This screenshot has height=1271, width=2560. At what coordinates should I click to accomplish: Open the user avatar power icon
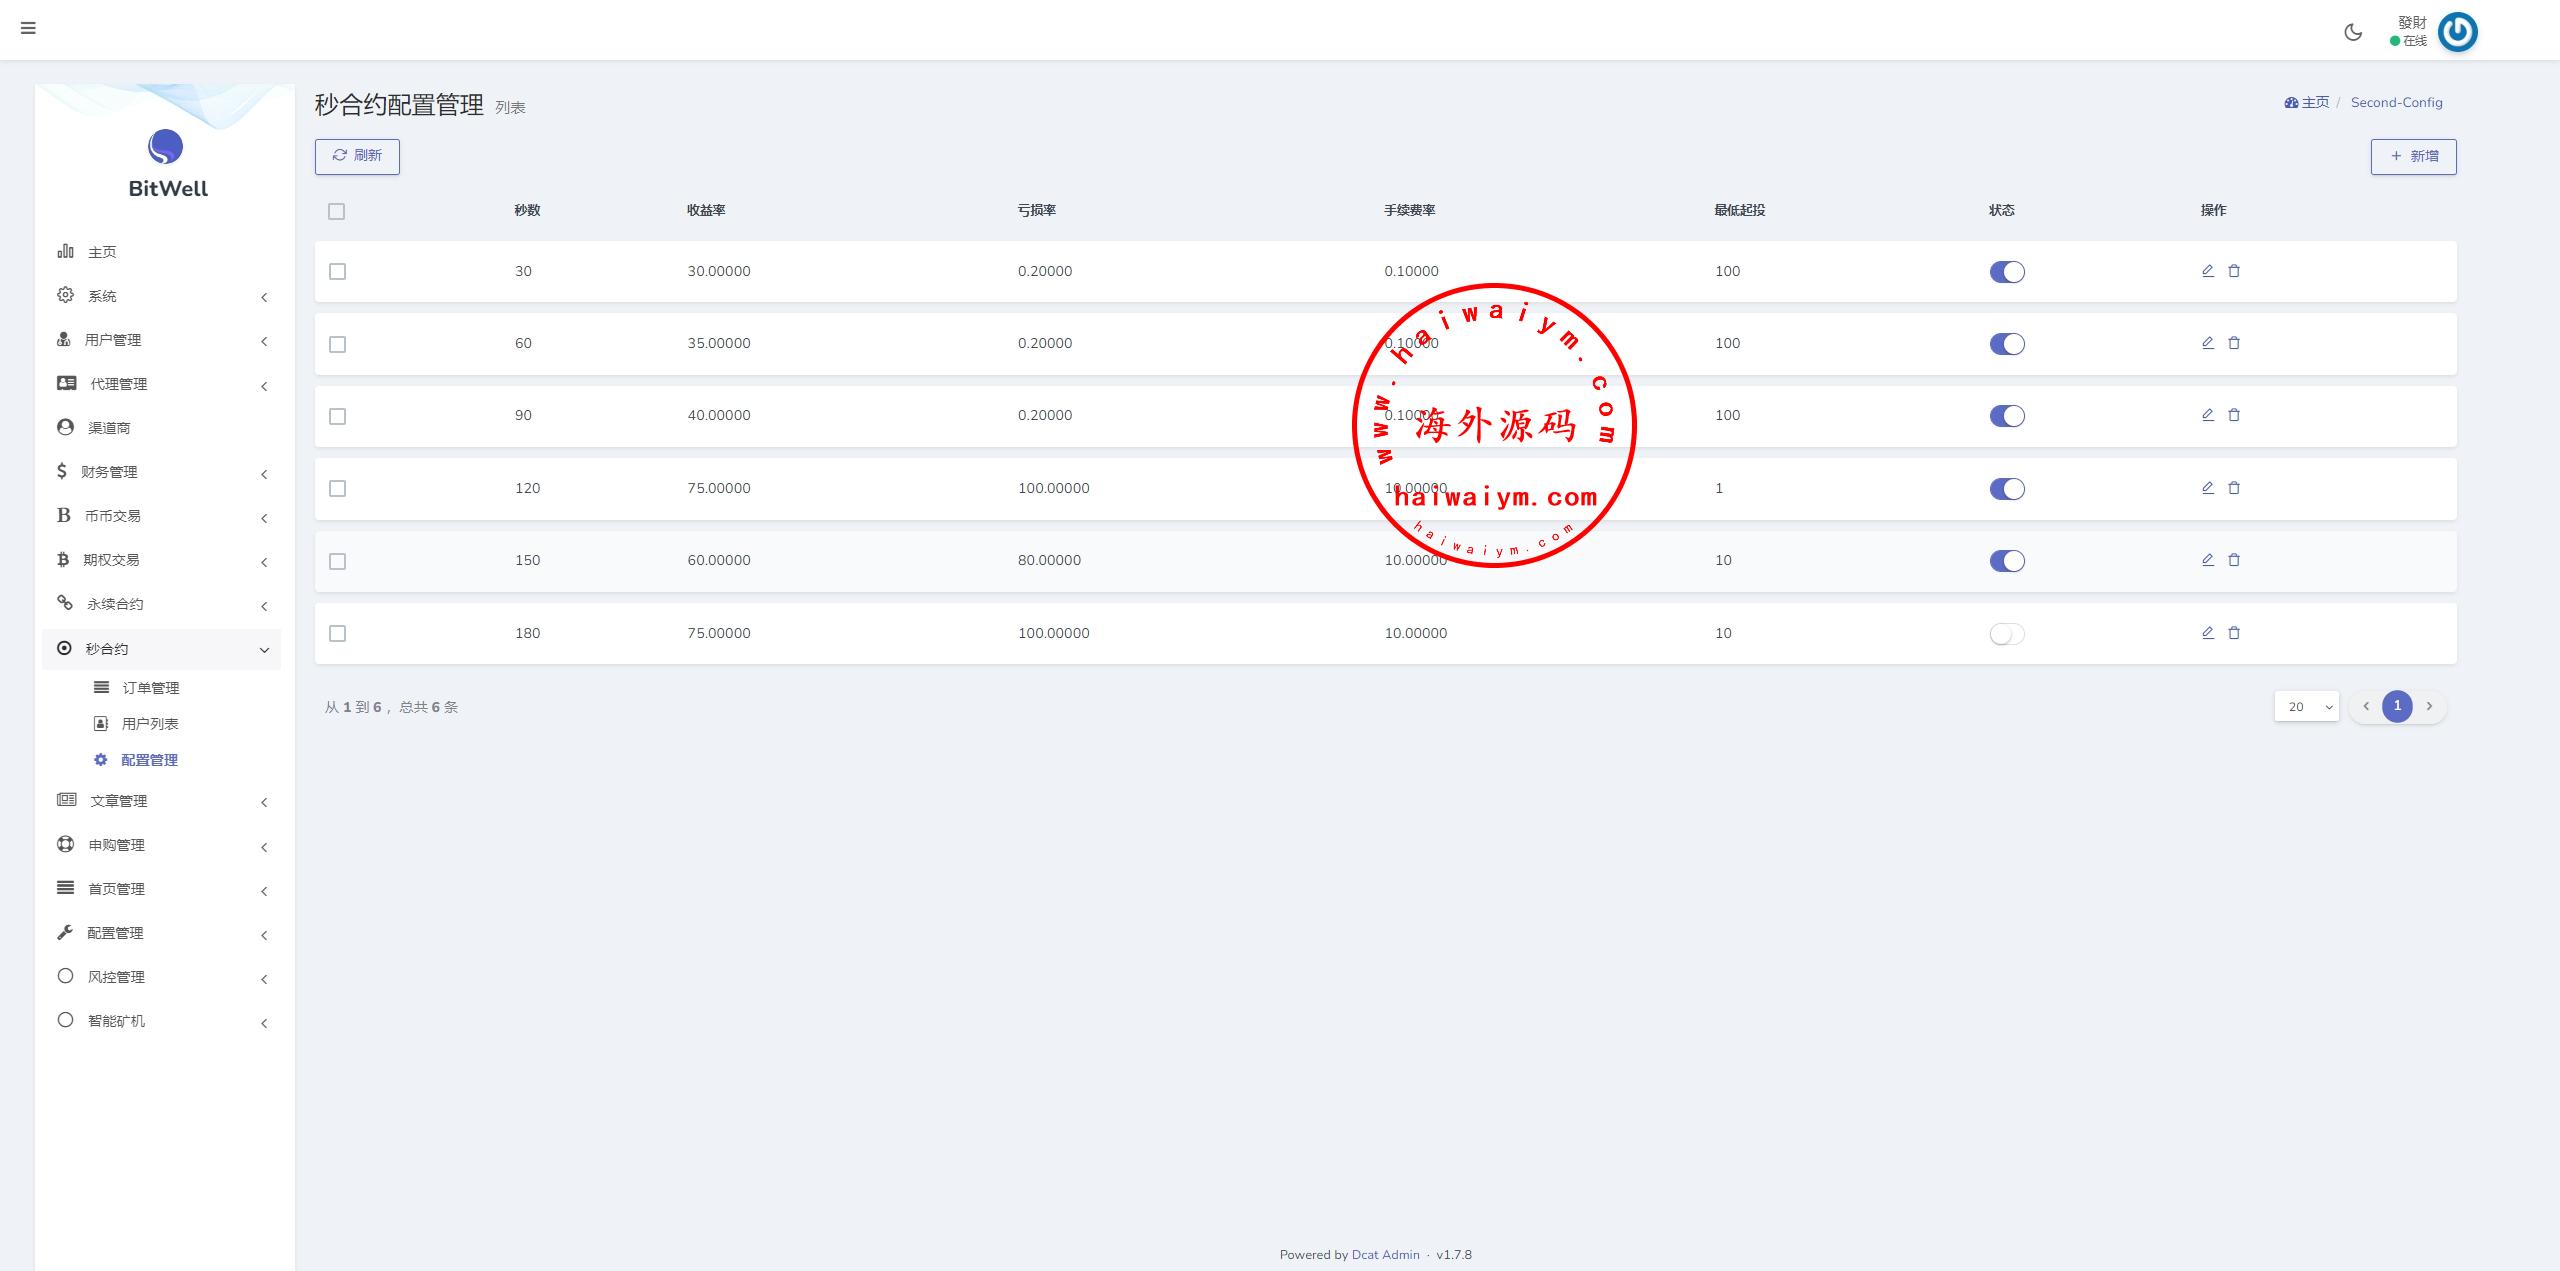click(x=2457, y=32)
